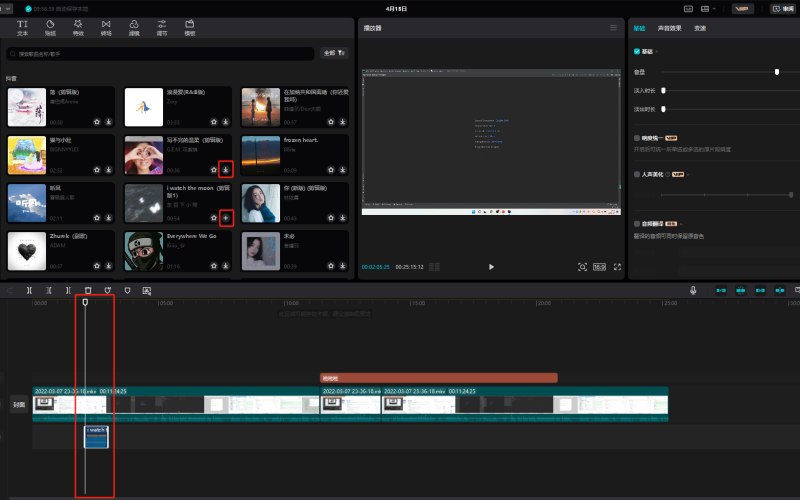Open the transitions panel with the bowtie icon
Image resolution: width=800 pixels, height=500 pixels.
coord(106,28)
